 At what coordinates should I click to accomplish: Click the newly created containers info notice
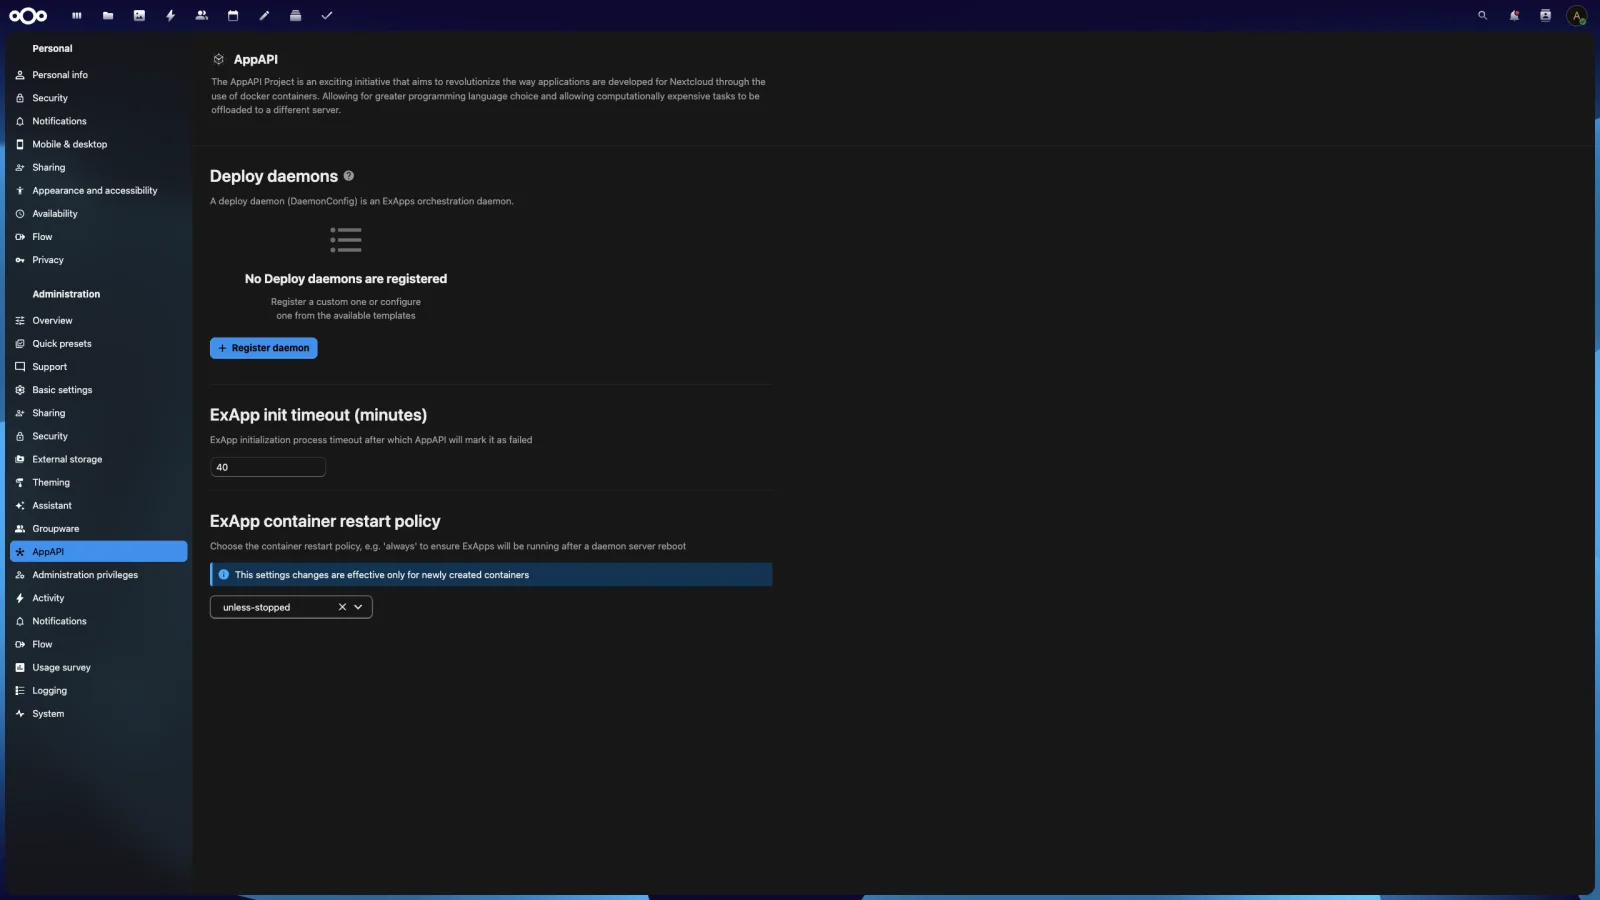click(x=491, y=575)
